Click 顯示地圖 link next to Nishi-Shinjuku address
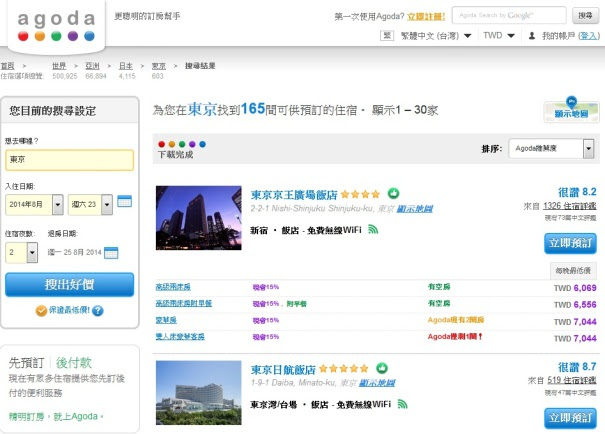The width and height of the screenshot is (605, 434). (415, 209)
